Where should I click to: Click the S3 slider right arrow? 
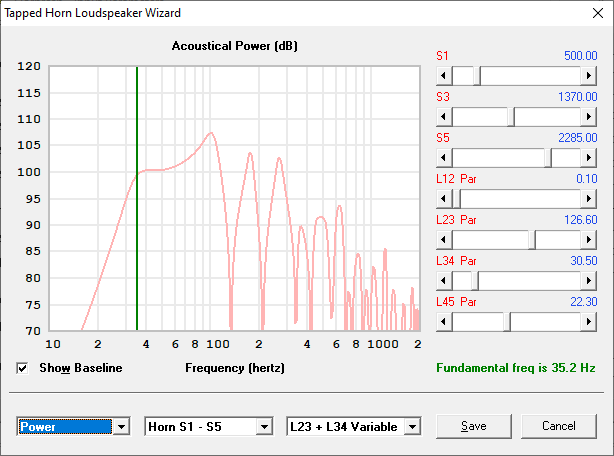(589, 117)
